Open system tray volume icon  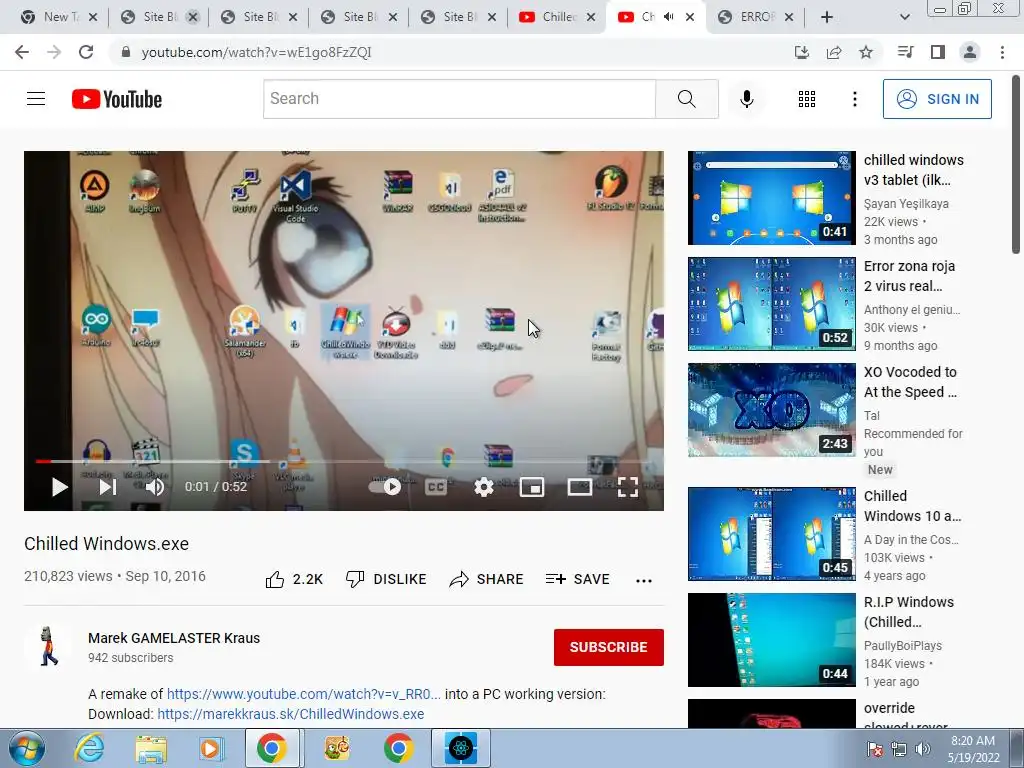coord(922,749)
